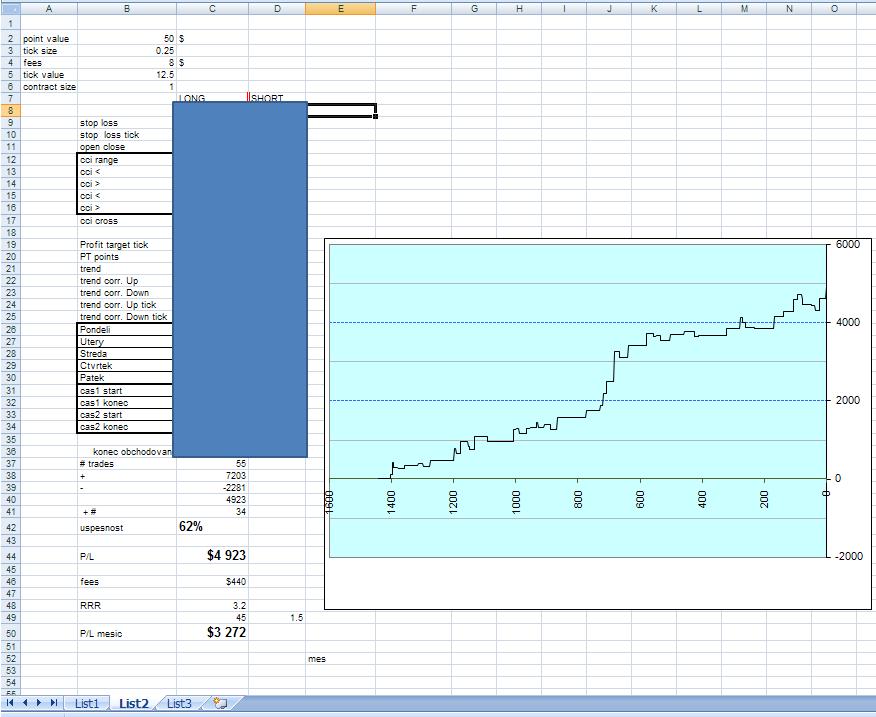Click the 'Ctvrtek' cell
876x717 pixels.
tap(125, 365)
